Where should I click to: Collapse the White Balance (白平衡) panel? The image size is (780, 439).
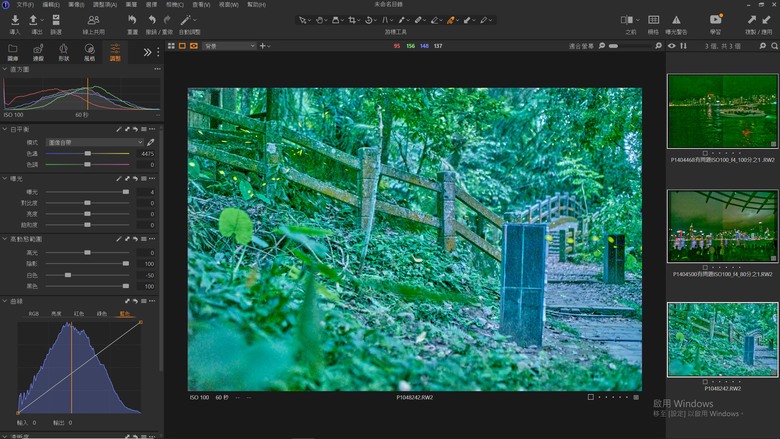5,129
